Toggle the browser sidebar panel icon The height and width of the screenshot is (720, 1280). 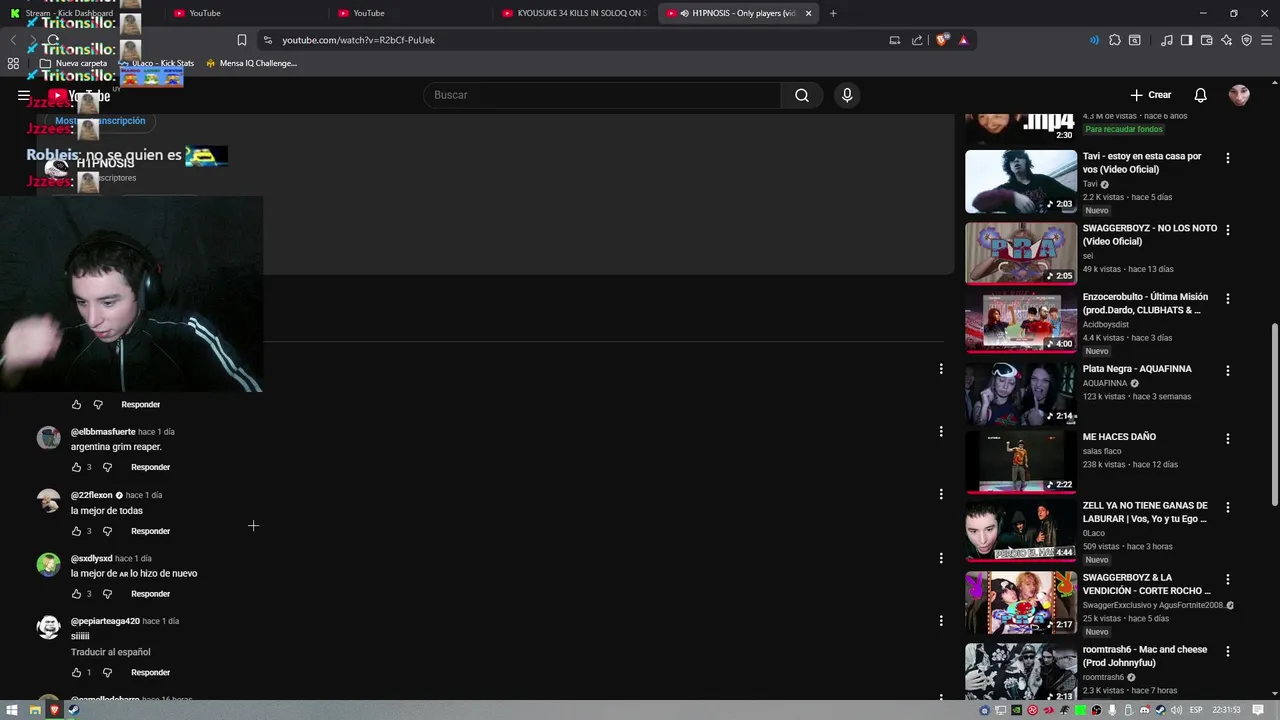[1186, 40]
